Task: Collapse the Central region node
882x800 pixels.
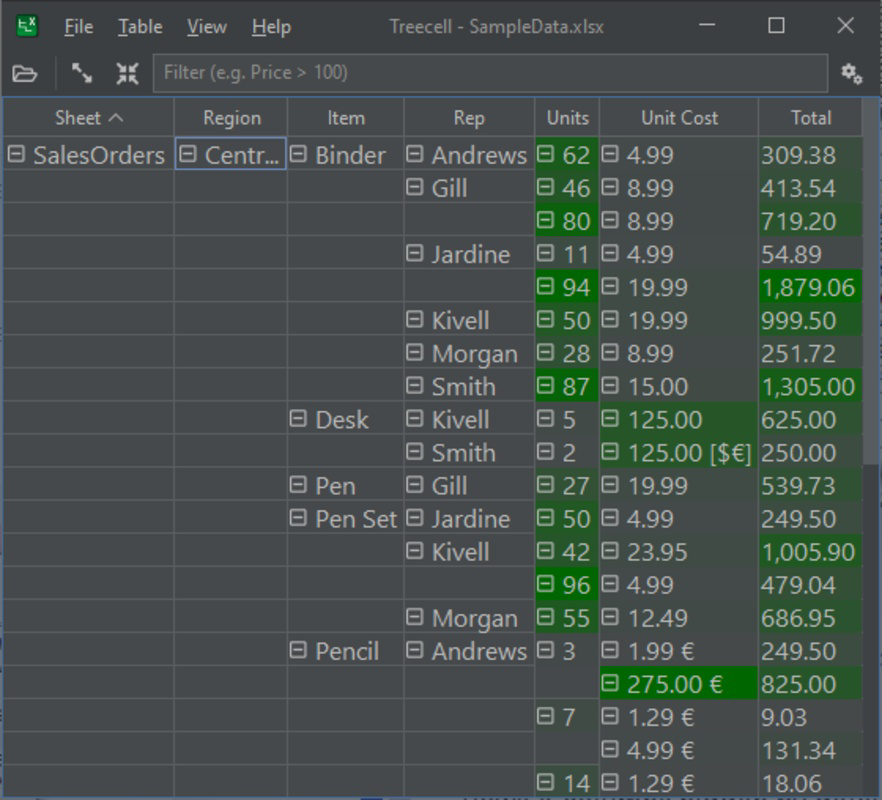Action: tap(188, 154)
